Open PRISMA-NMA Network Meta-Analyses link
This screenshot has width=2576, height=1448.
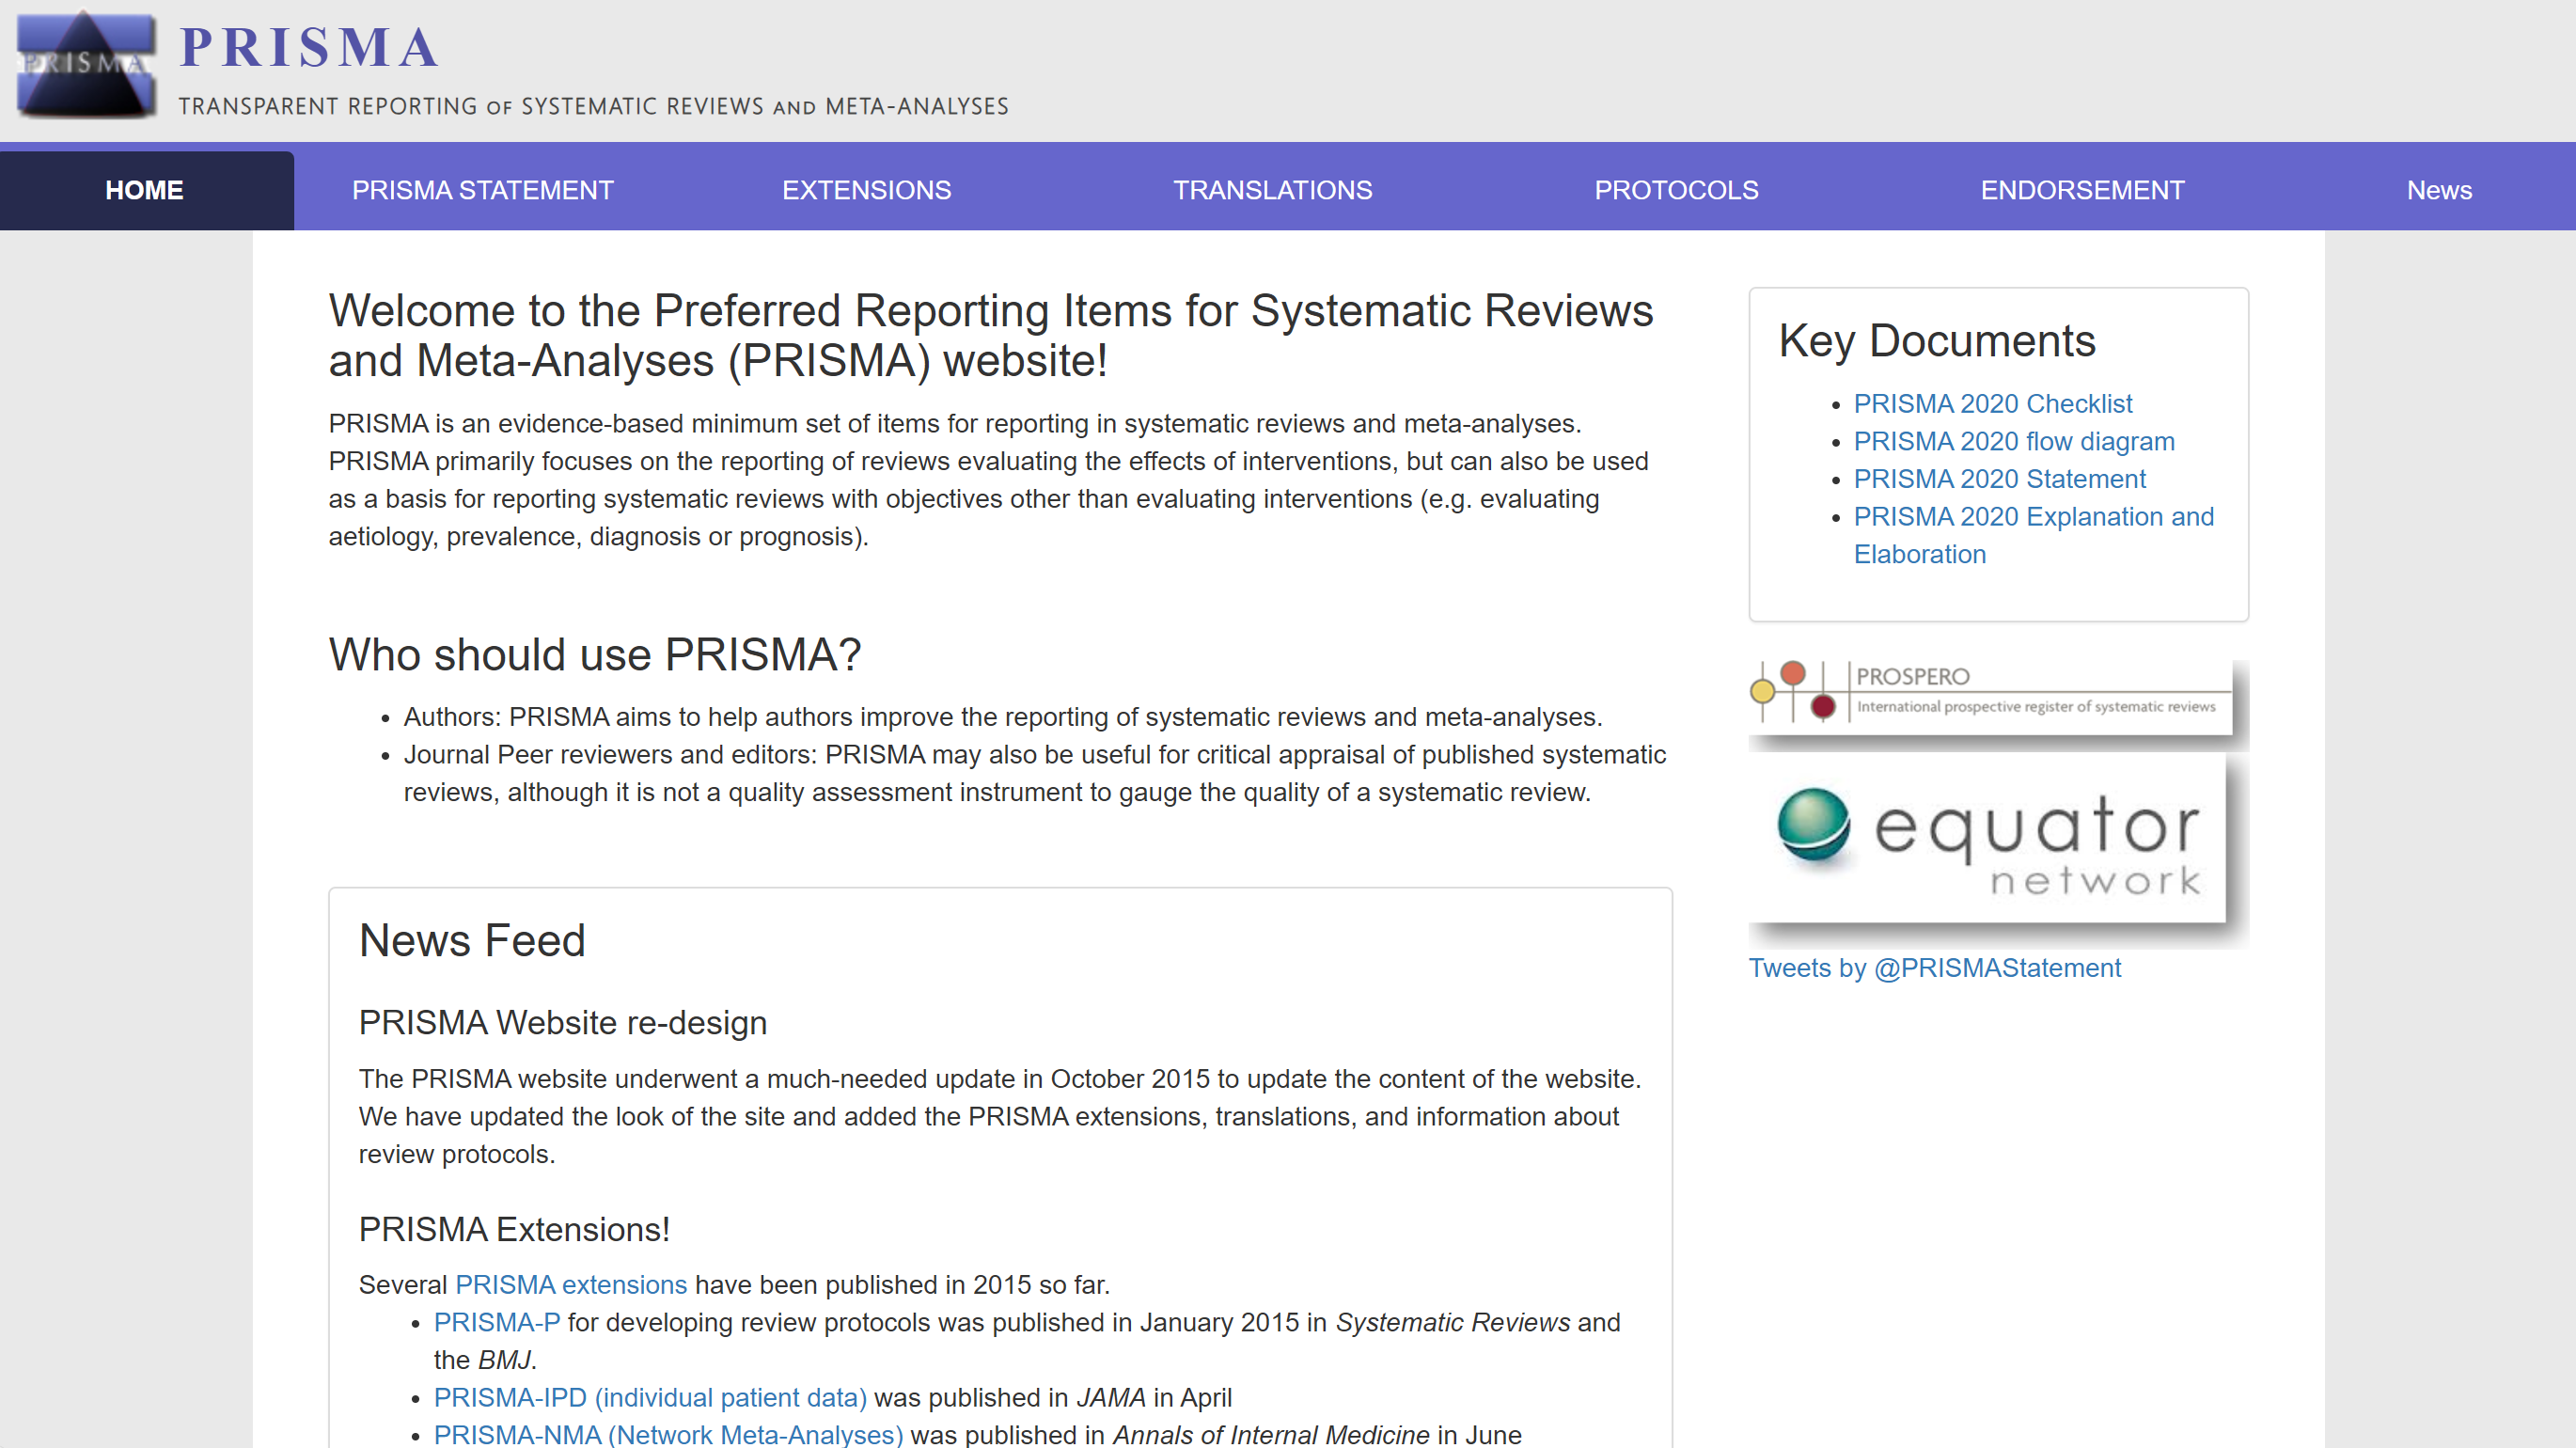click(x=668, y=1435)
